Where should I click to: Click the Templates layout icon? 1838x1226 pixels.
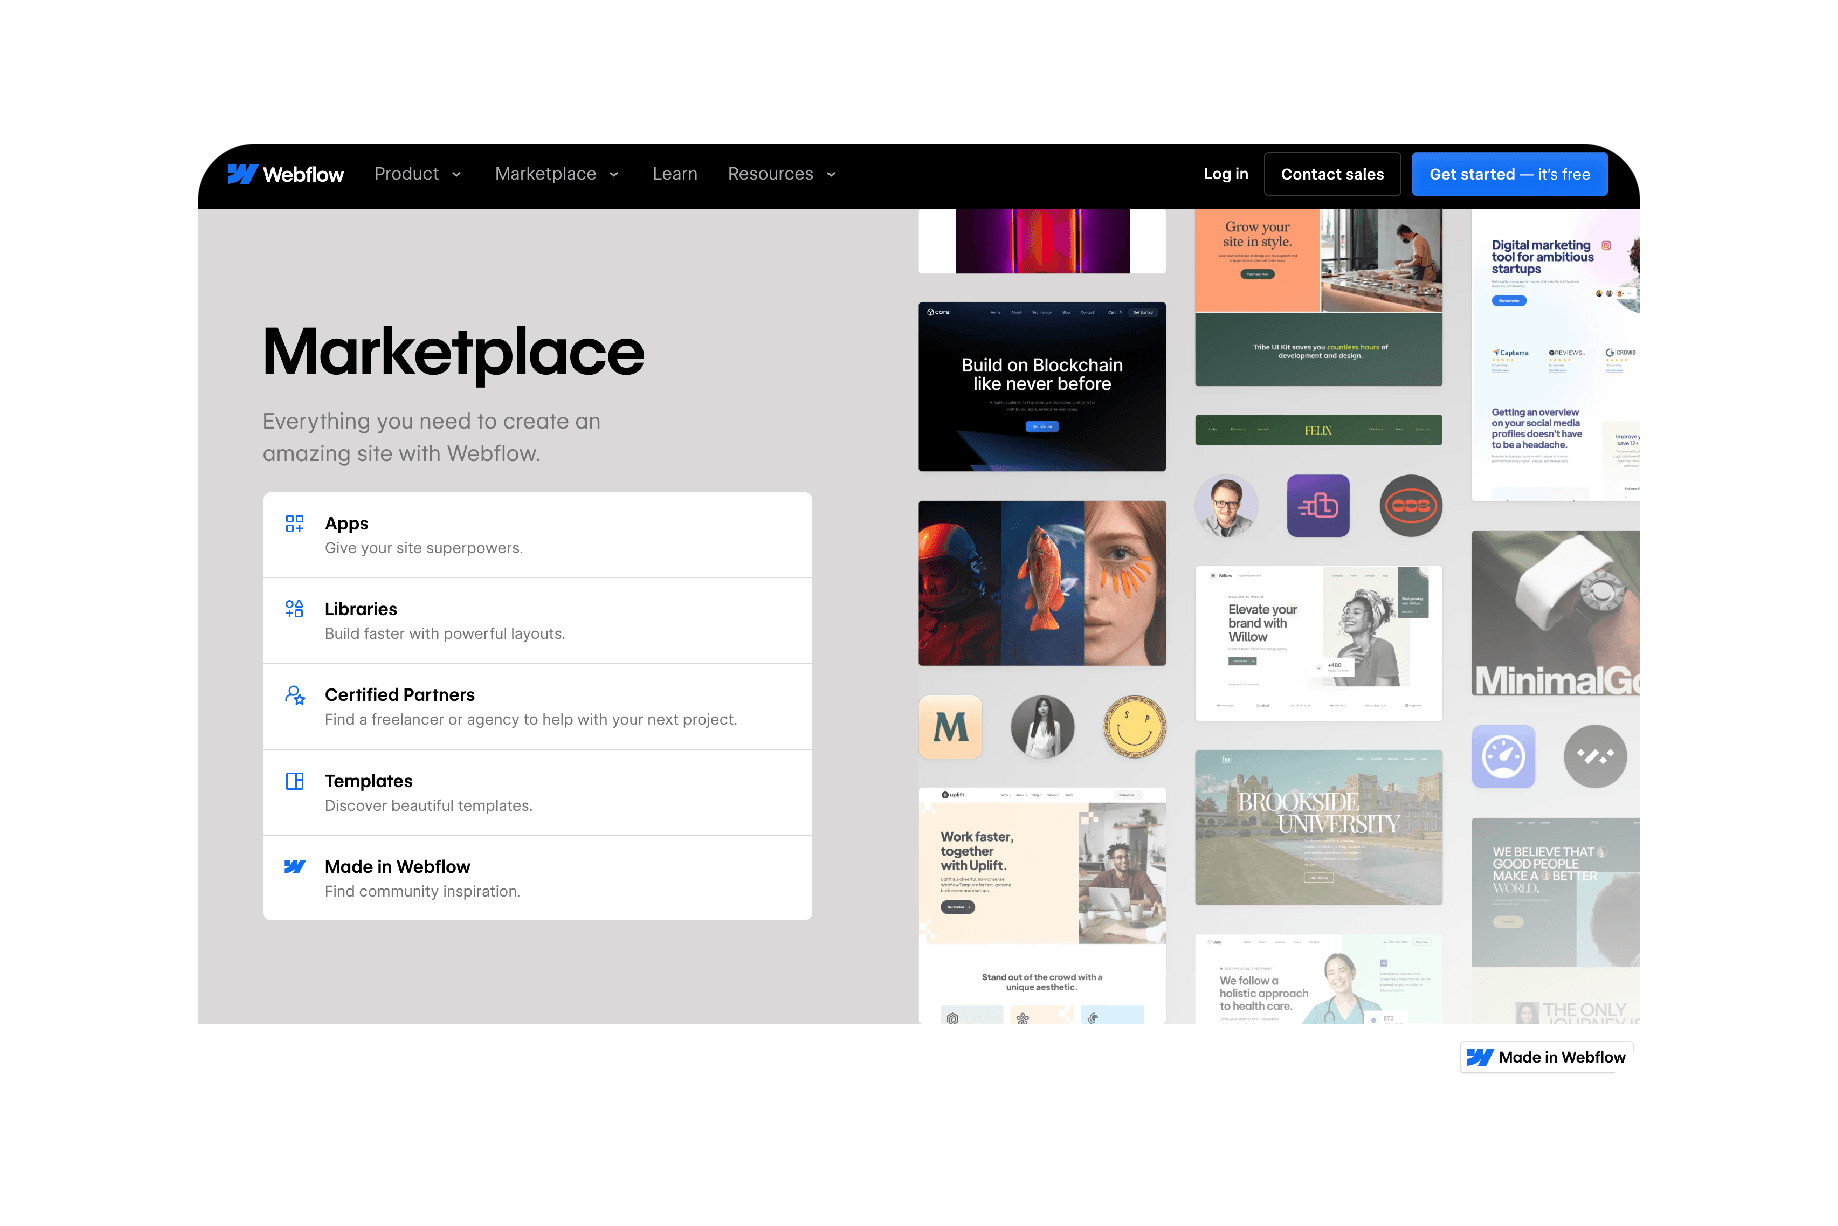tap(295, 781)
